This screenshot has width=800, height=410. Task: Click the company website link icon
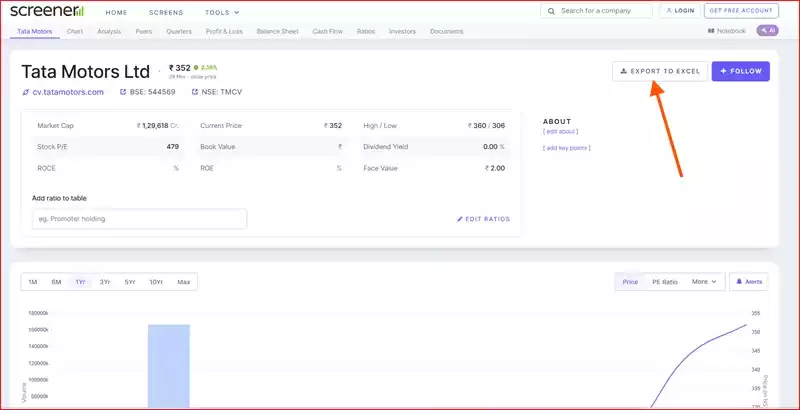tap(26, 92)
